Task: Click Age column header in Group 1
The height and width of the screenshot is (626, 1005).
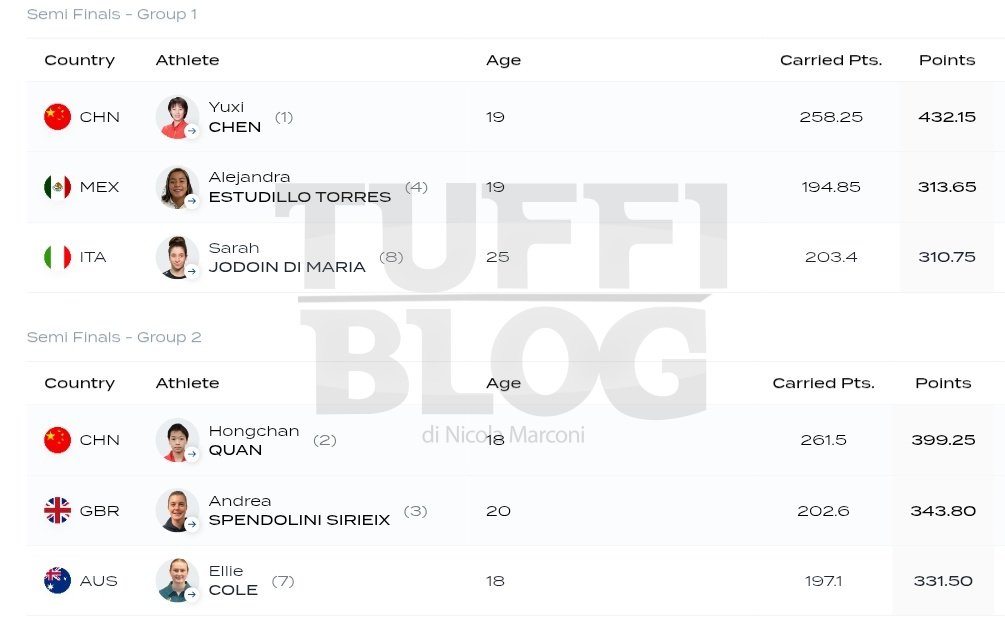Action: 503,60
